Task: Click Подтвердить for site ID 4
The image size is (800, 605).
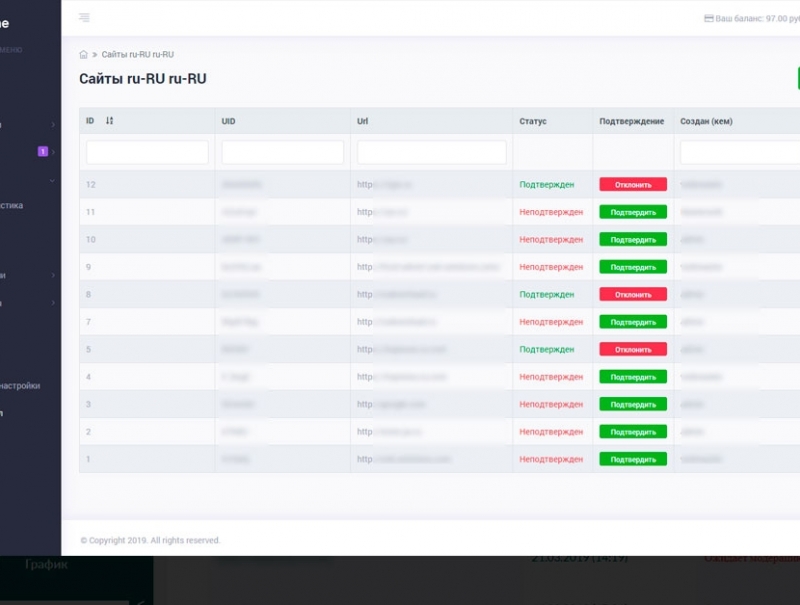Action: (x=633, y=377)
